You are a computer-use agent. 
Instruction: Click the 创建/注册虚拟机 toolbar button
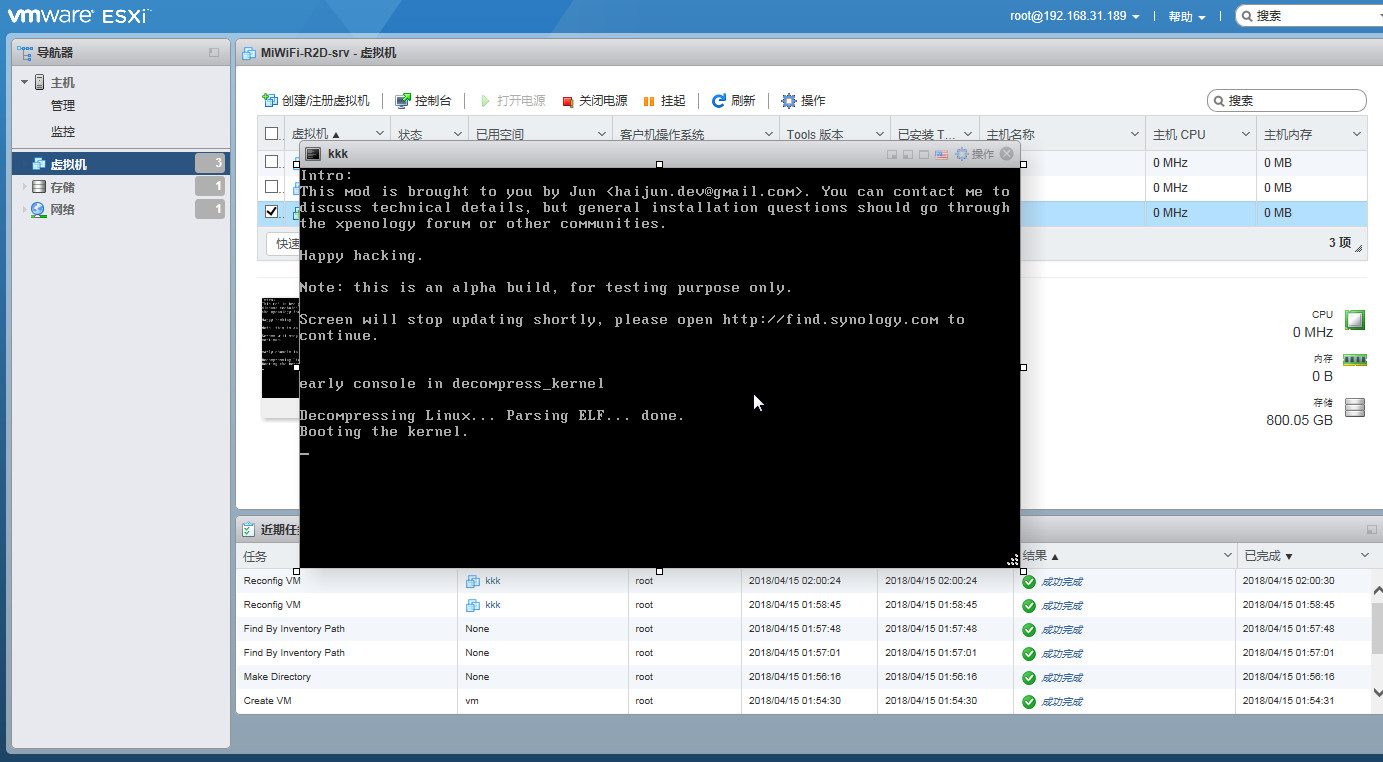(x=316, y=101)
